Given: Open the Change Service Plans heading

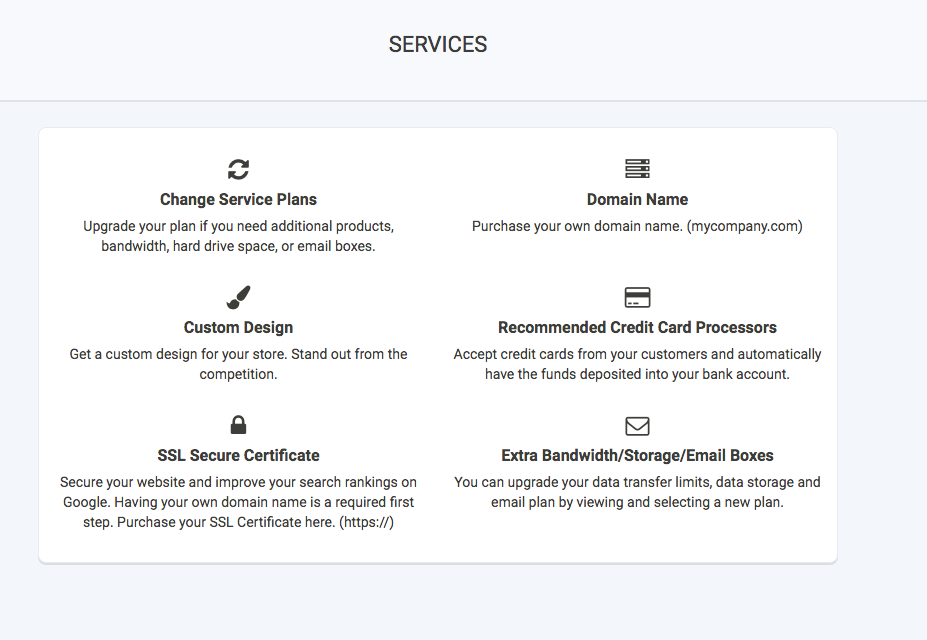Looking at the screenshot, I should point(238,199).
